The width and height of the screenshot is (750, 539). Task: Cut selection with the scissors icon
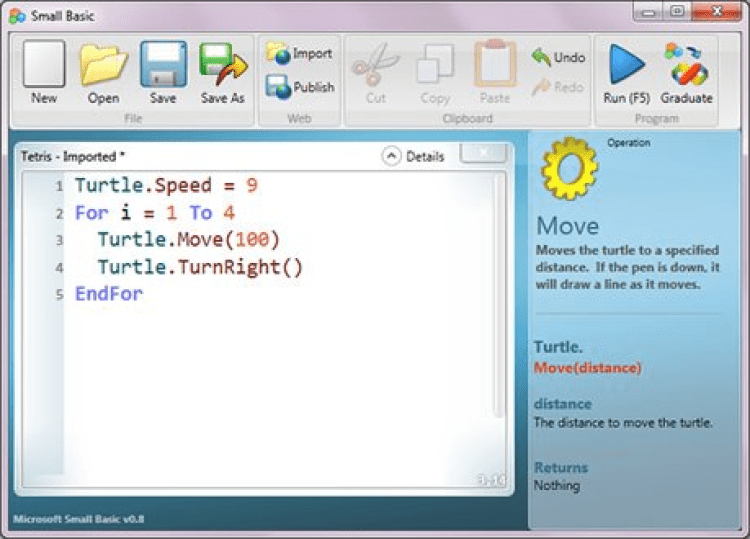tap(376, 73)
